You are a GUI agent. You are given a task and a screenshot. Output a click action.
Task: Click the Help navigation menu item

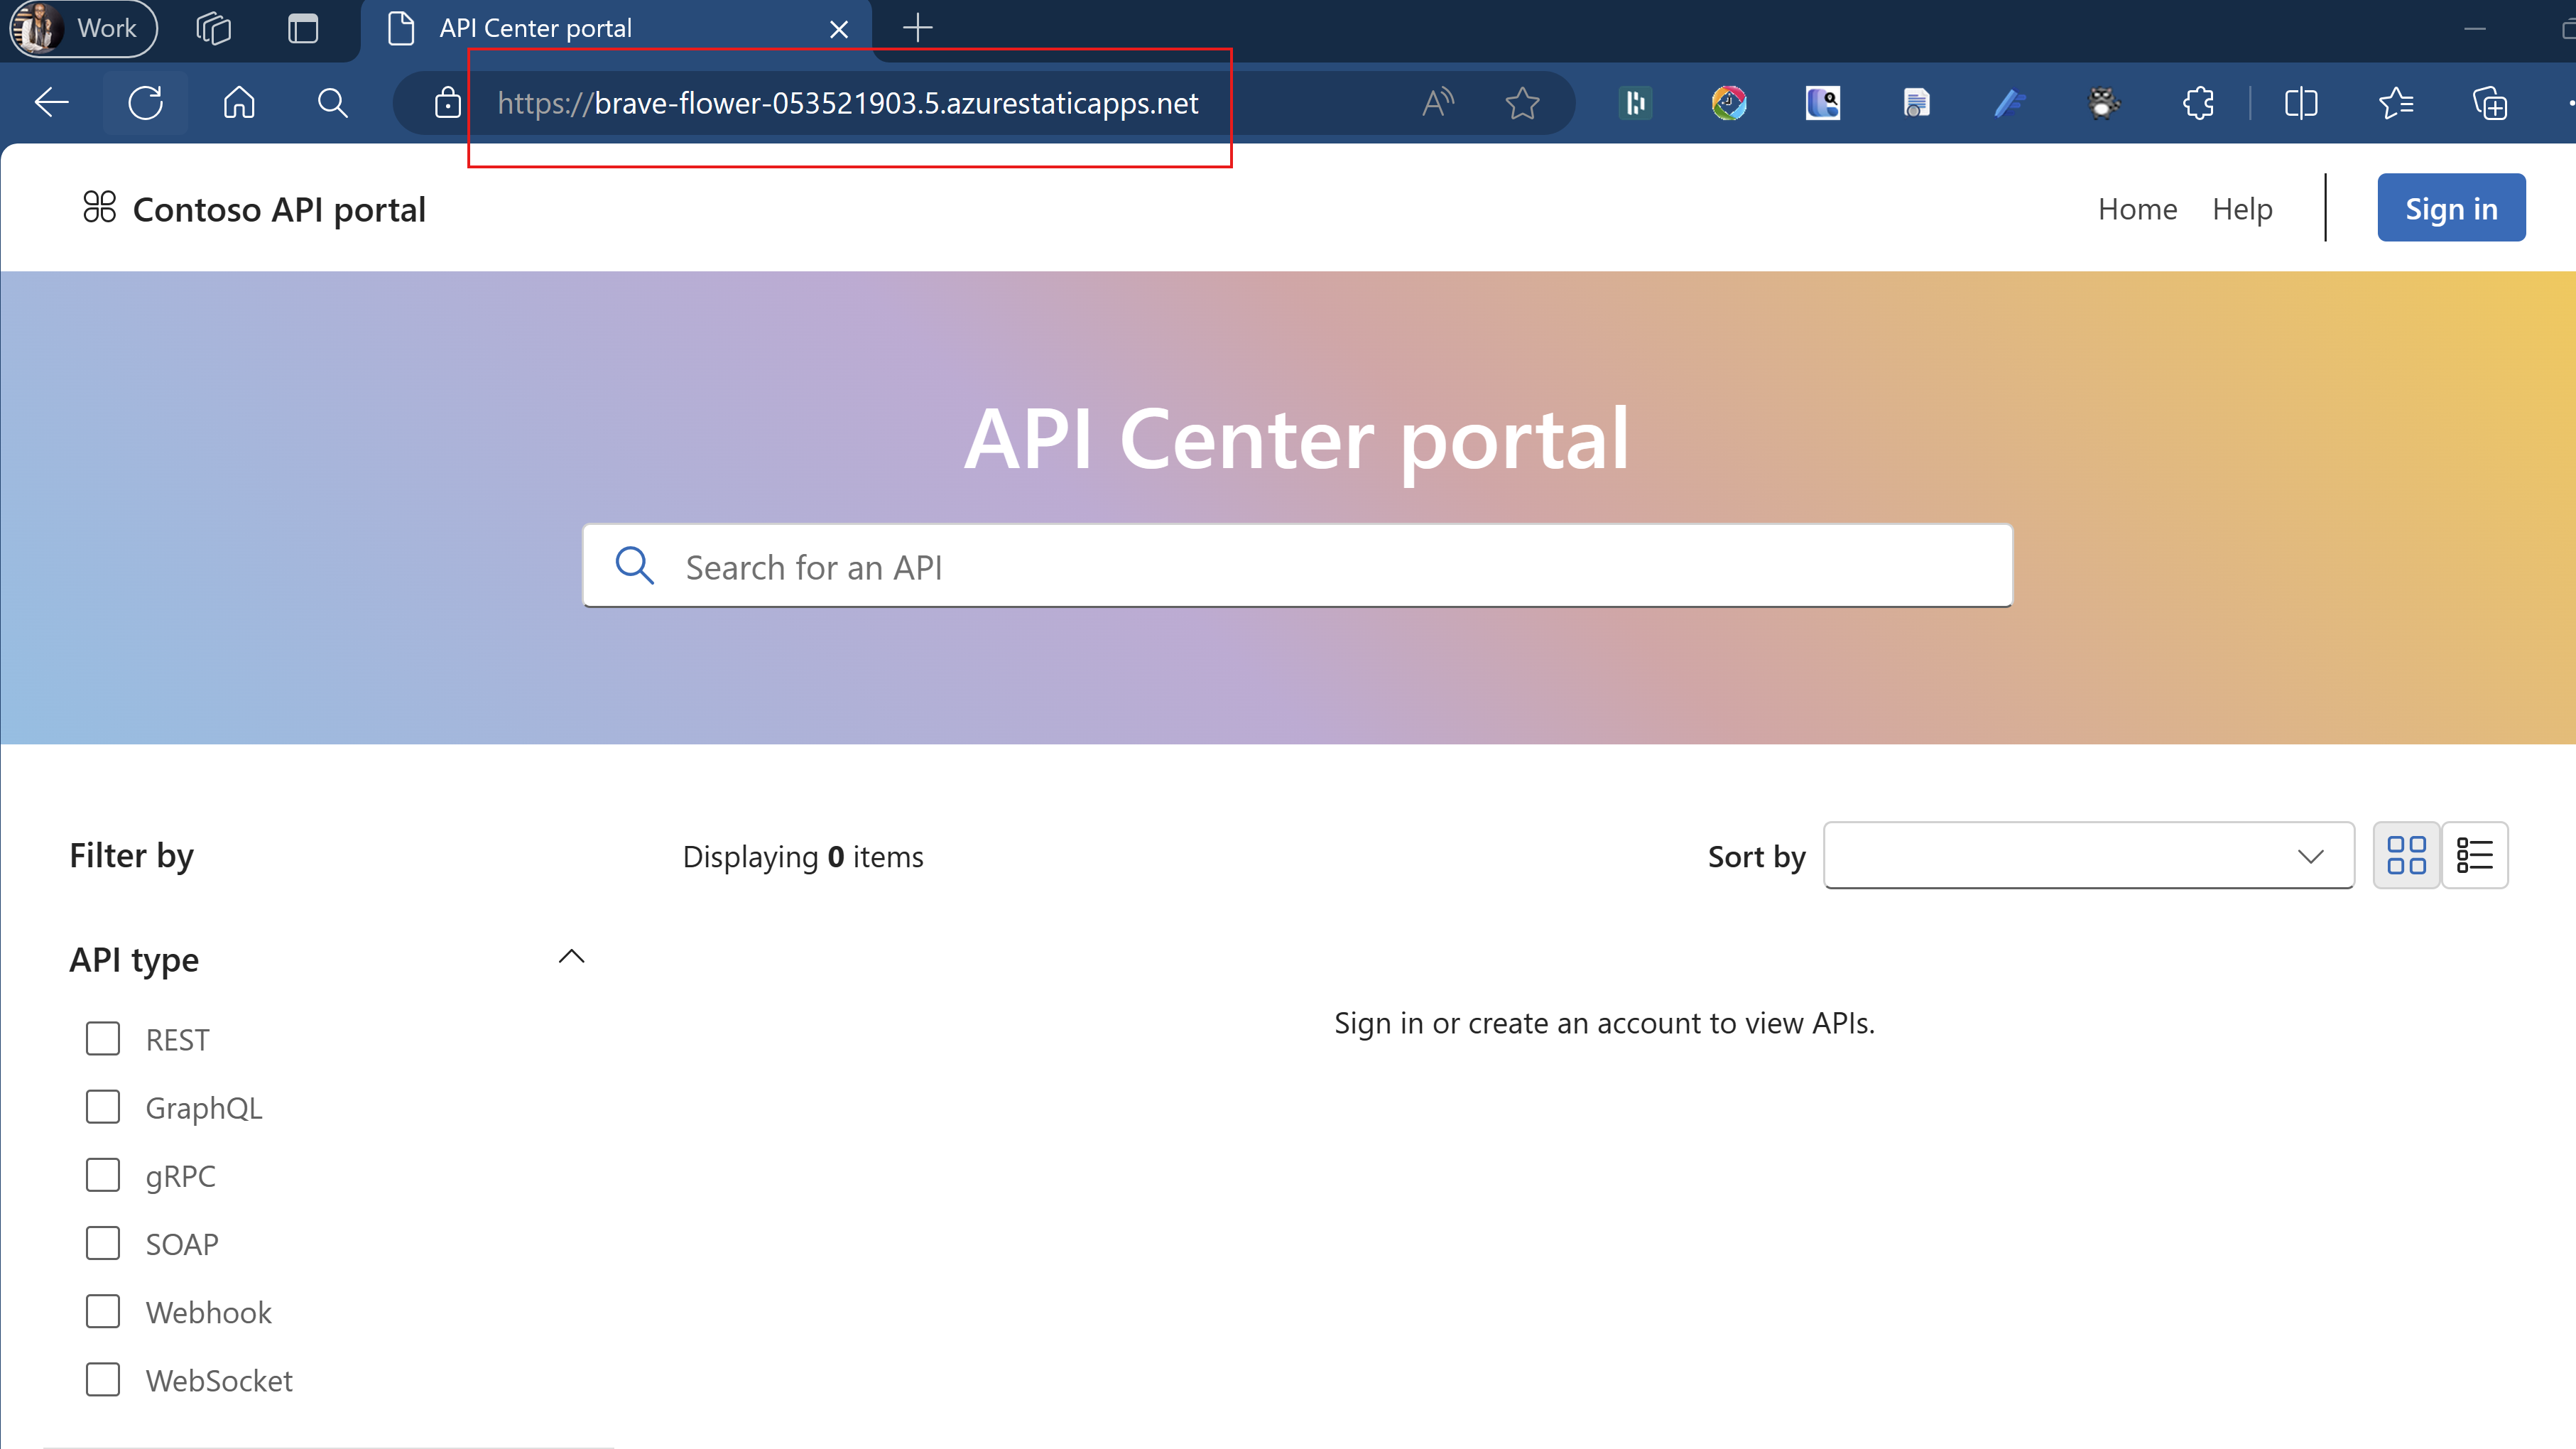[2244, 209]
